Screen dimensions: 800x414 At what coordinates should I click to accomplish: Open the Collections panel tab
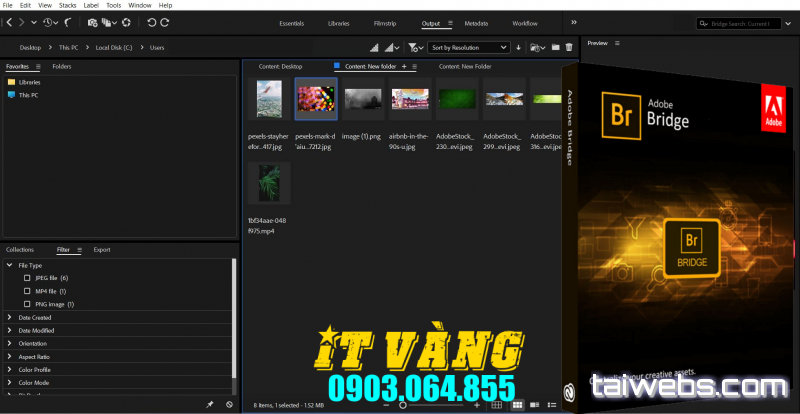pos(20,250)
